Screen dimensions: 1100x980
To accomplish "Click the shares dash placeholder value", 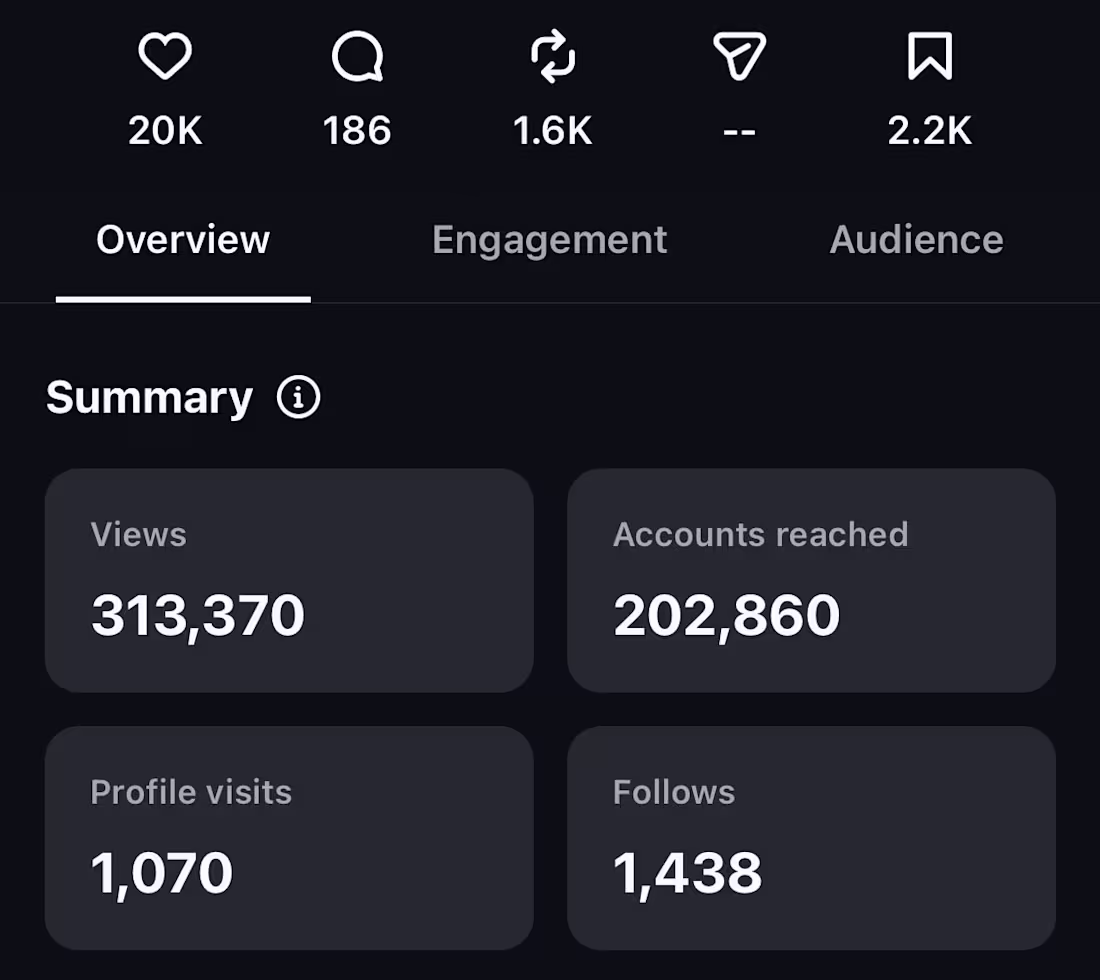I will click(739, 131).
